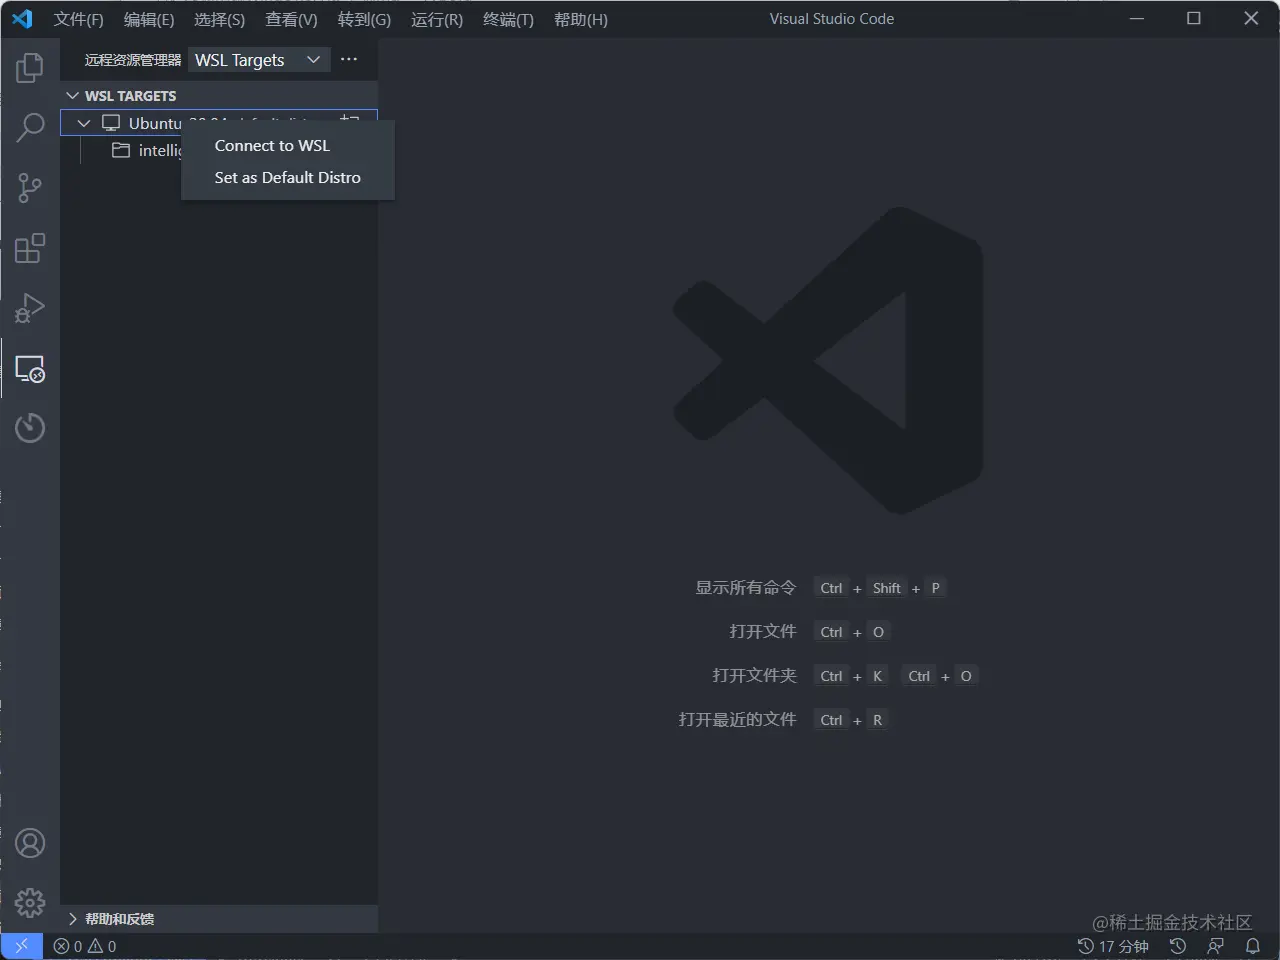This screenshot has height=960, width=1280.
Task: Open the 帮助(H) menu
Action: click(581, 19)
